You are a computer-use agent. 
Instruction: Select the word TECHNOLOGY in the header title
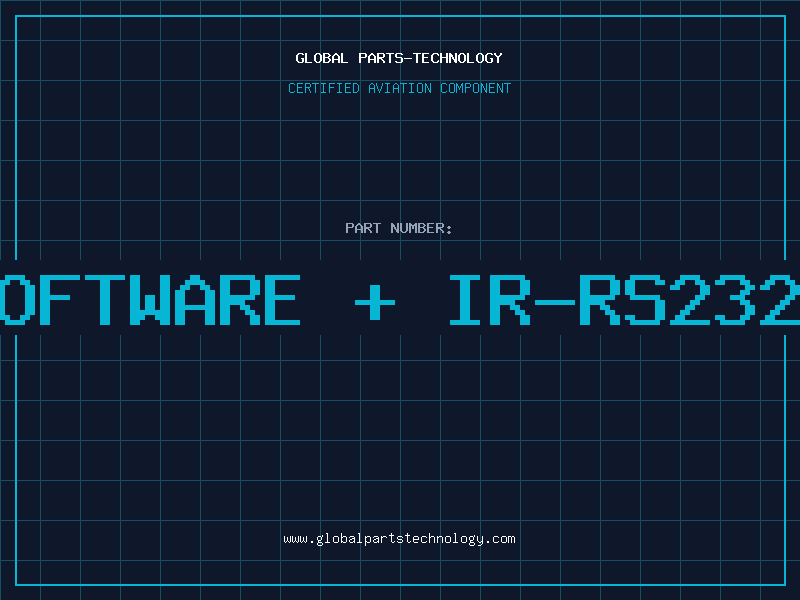click(458, 58)
